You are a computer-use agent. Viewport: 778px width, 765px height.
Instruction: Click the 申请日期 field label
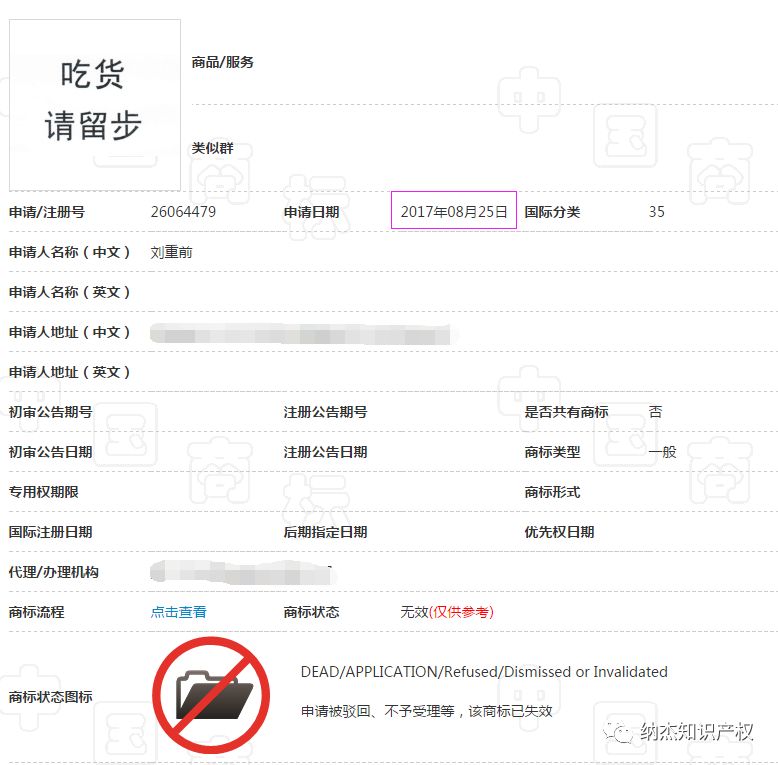(311, 212)
